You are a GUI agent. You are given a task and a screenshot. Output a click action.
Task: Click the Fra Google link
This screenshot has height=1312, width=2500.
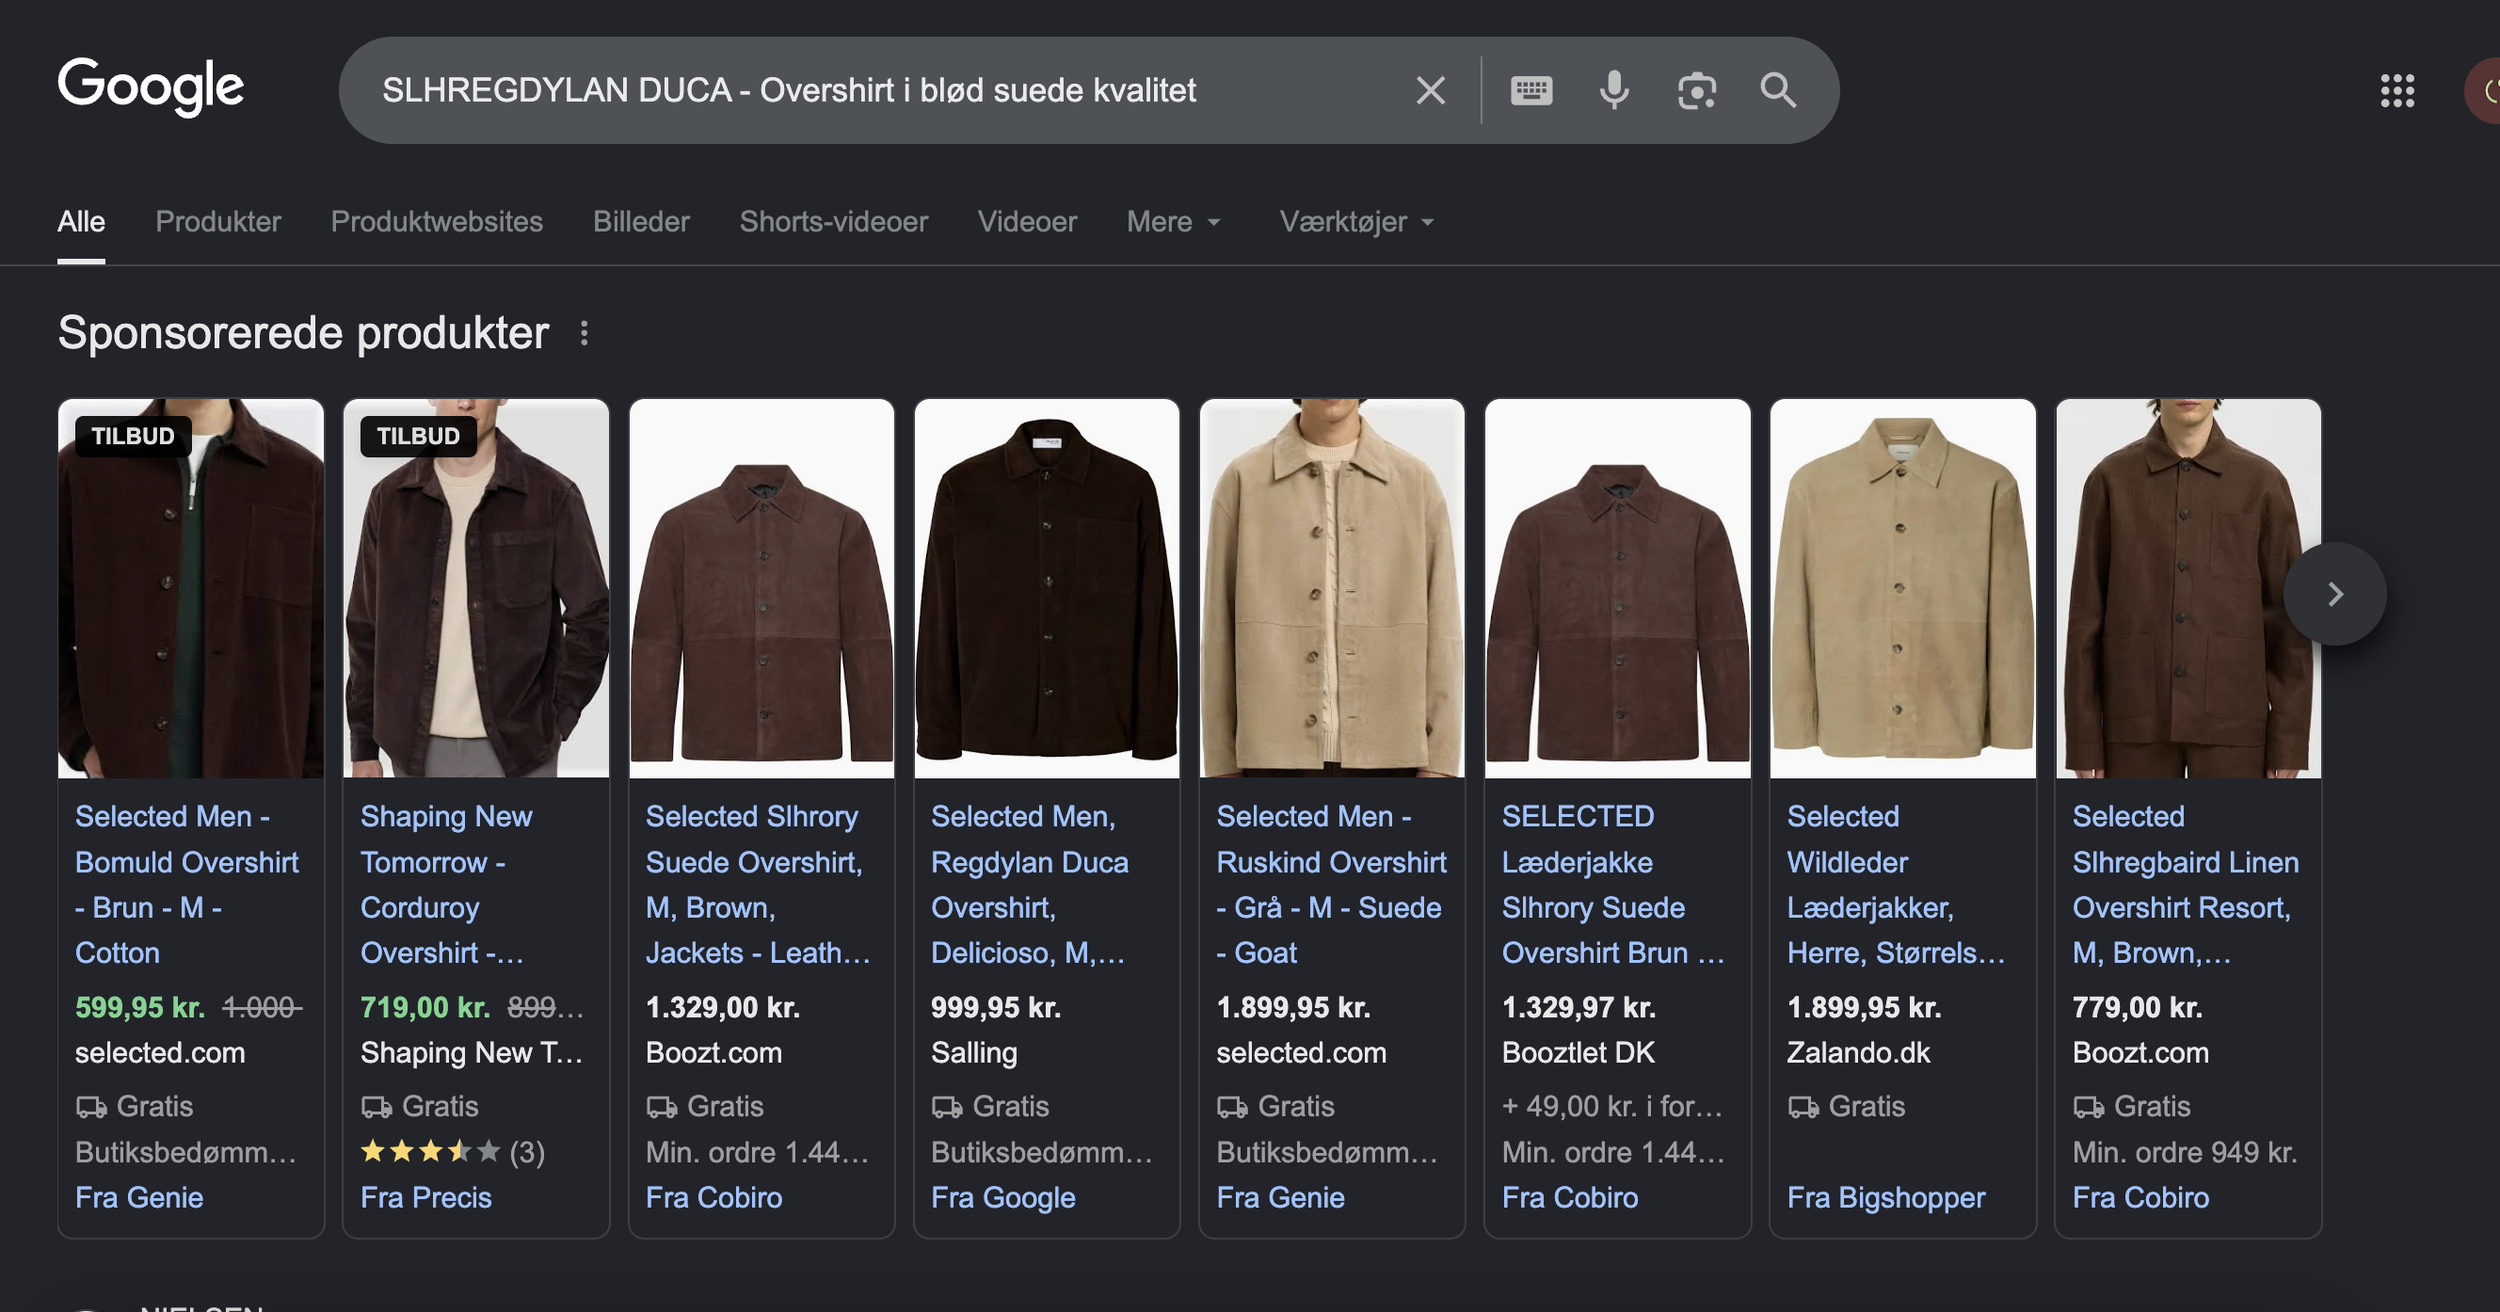click(1003, 1198)
